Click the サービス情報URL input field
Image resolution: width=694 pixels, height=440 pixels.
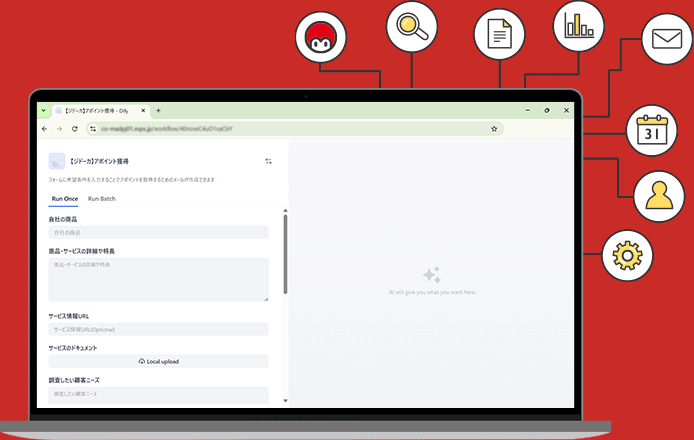pos(158,329)
